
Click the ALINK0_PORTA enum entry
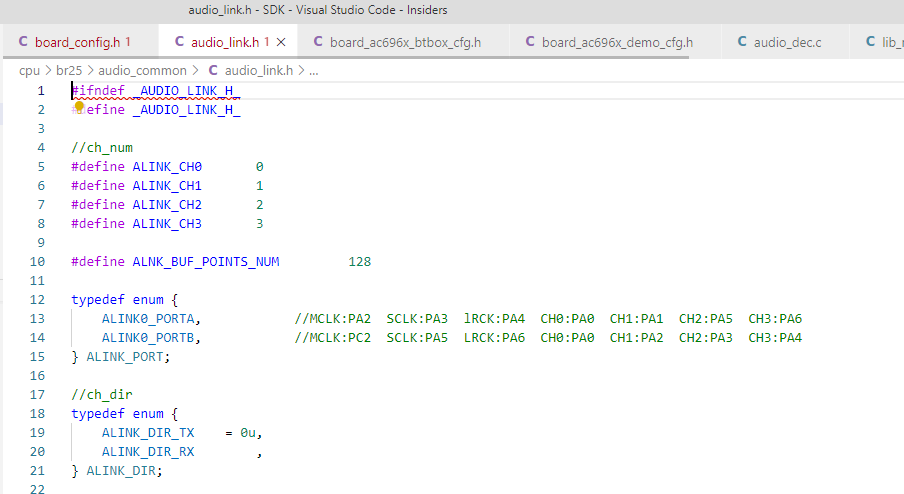coord(148,319)
